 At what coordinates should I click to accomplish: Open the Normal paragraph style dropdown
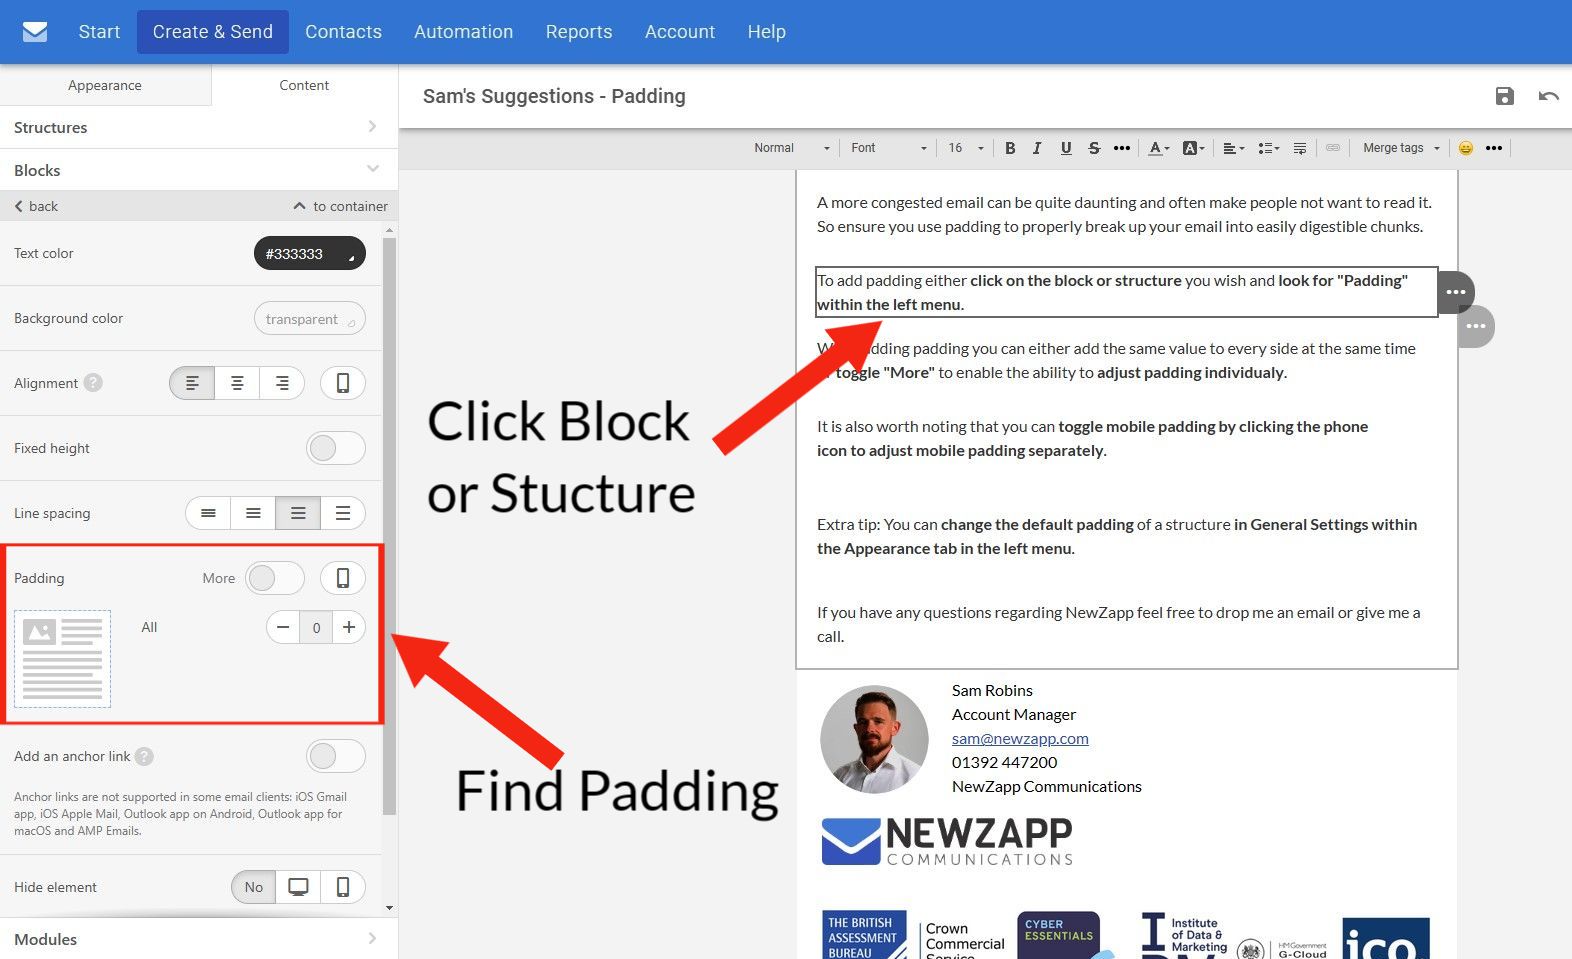[x=791, y=148]
